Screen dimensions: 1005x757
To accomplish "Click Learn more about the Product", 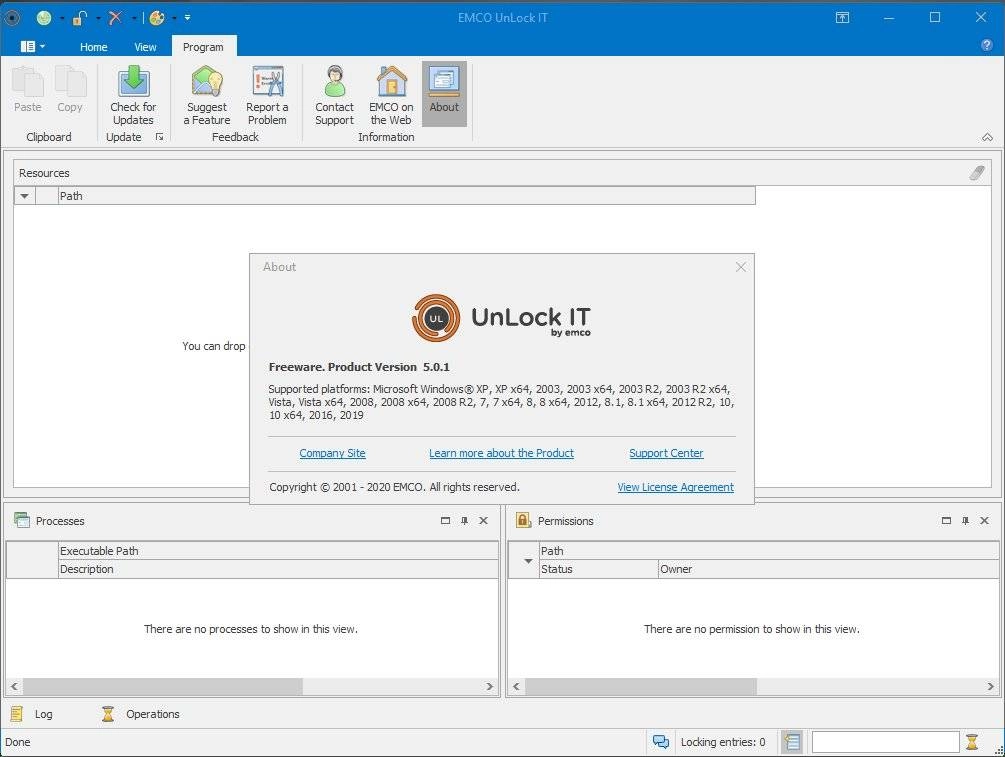I will tap(501, 453).
